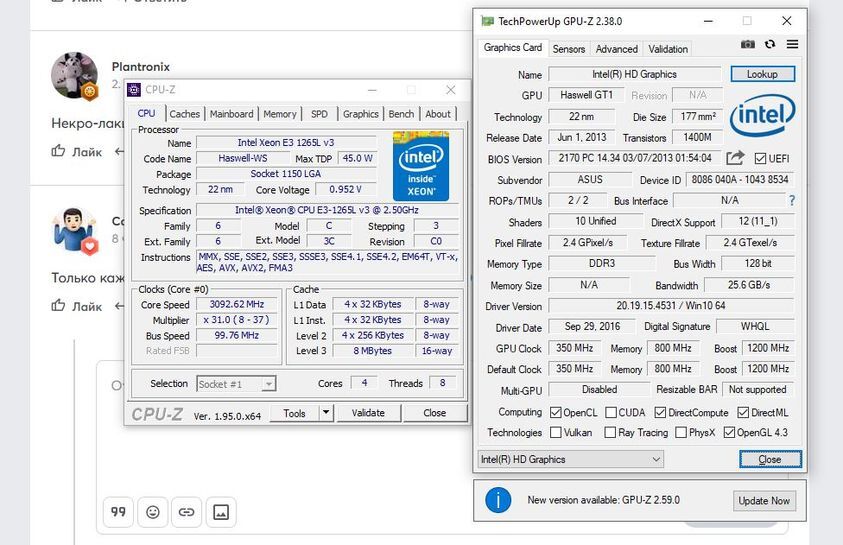This screenshot has width=843, height=545.
Task: Enable the Vulkan checkbox
Action: pyautogui.click(x=556, y=433)
